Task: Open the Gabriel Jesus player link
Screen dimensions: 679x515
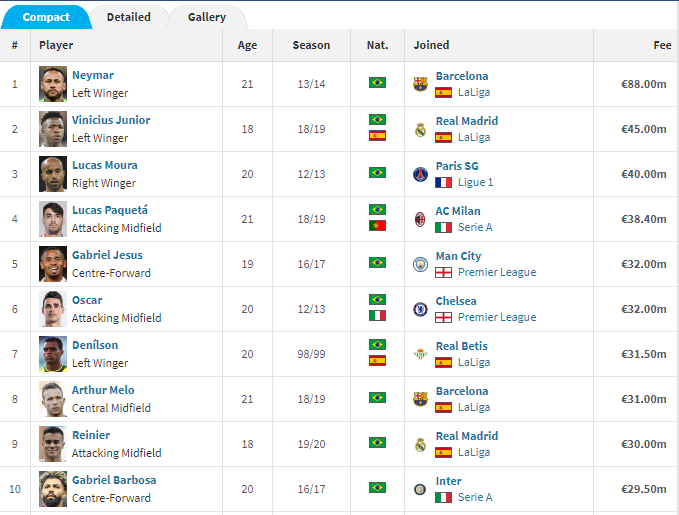Action: 107,255
